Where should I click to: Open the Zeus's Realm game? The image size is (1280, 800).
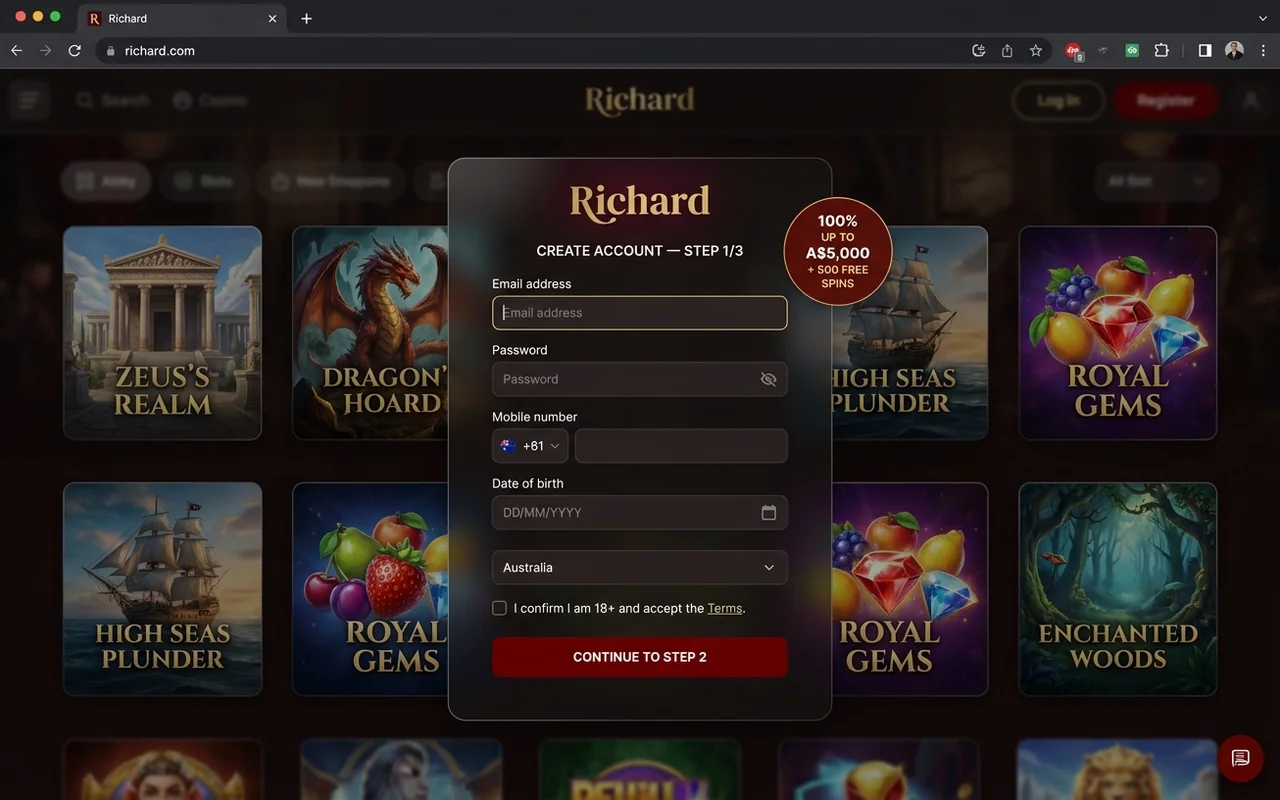[162, 333]
